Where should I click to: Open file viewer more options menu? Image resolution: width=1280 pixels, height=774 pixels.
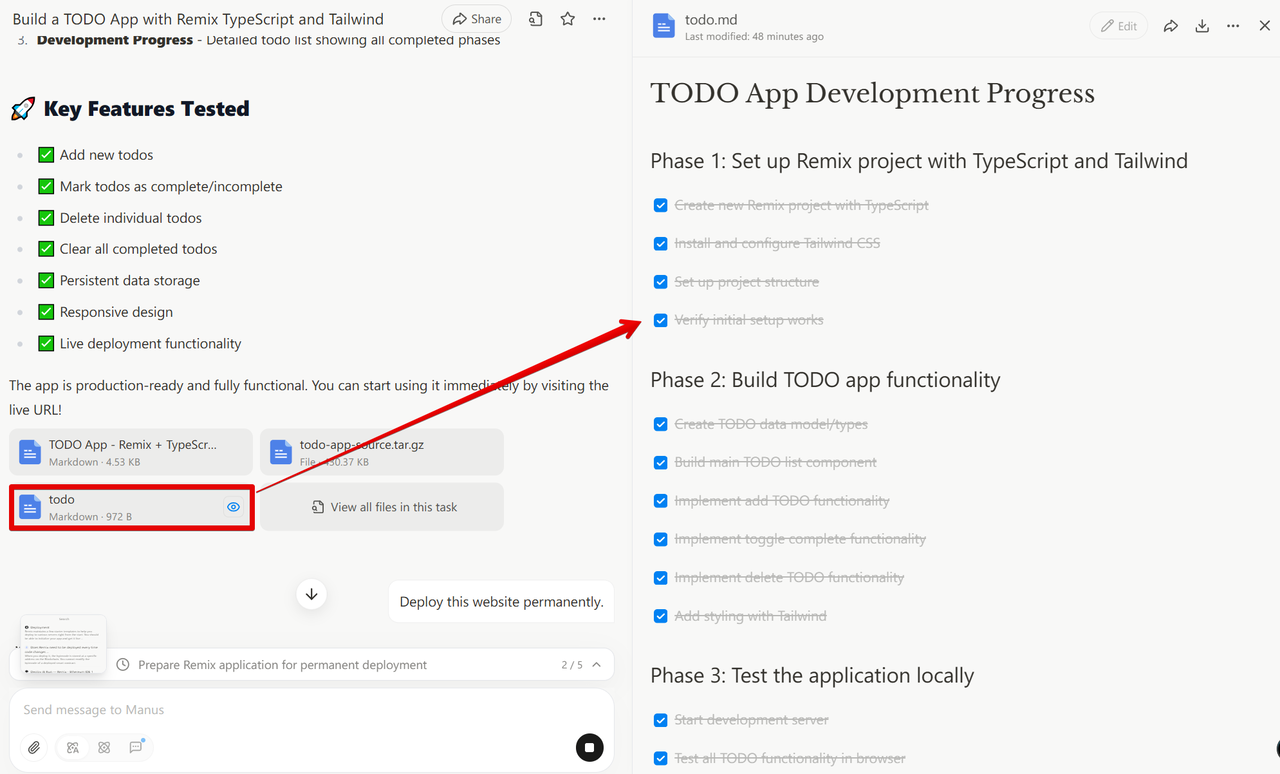click(1233, 26)
